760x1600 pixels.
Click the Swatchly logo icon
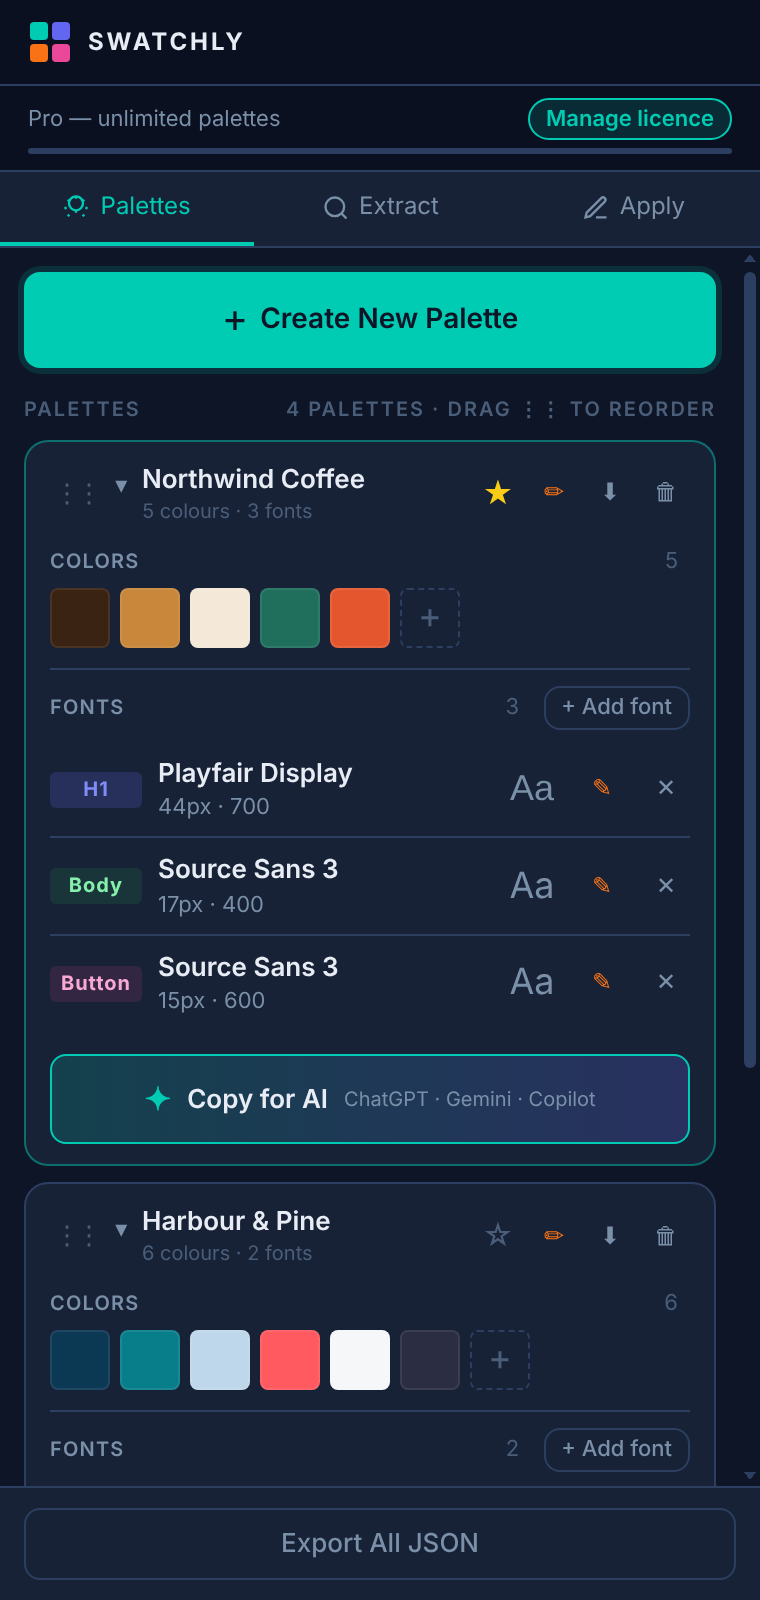tap(50, 42)
